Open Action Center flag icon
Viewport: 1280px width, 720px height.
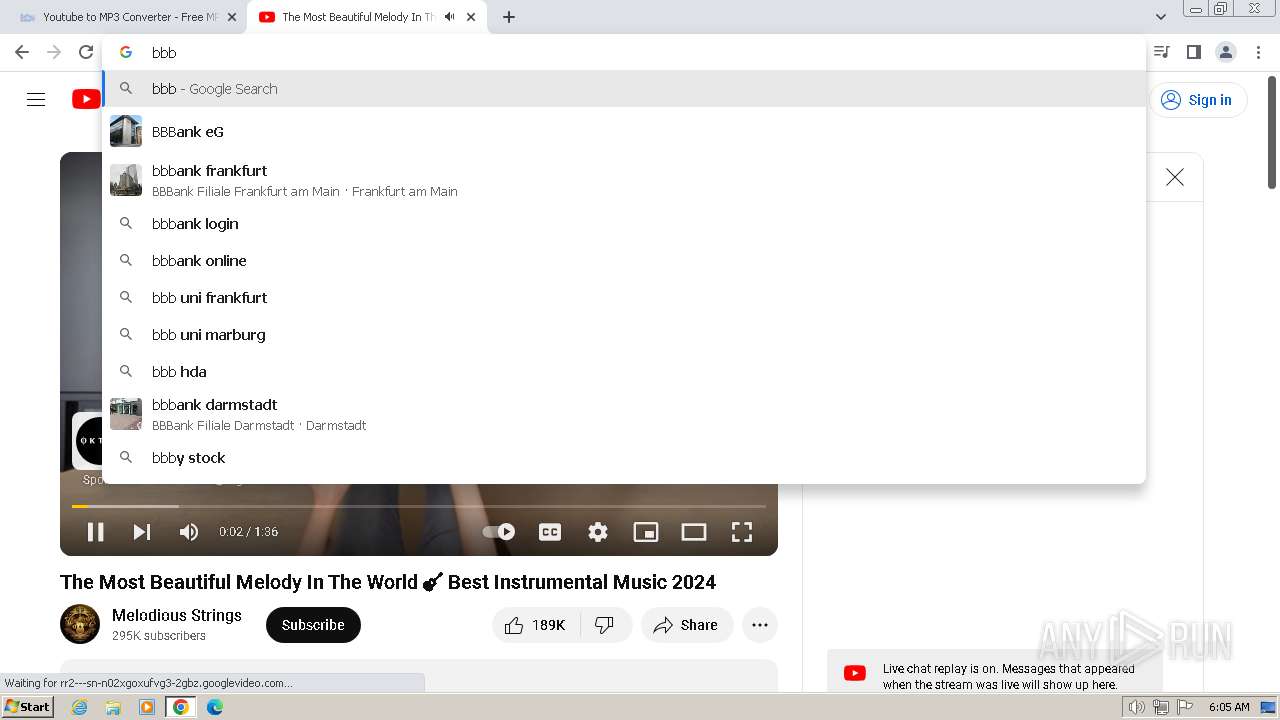coord(1185,707)
